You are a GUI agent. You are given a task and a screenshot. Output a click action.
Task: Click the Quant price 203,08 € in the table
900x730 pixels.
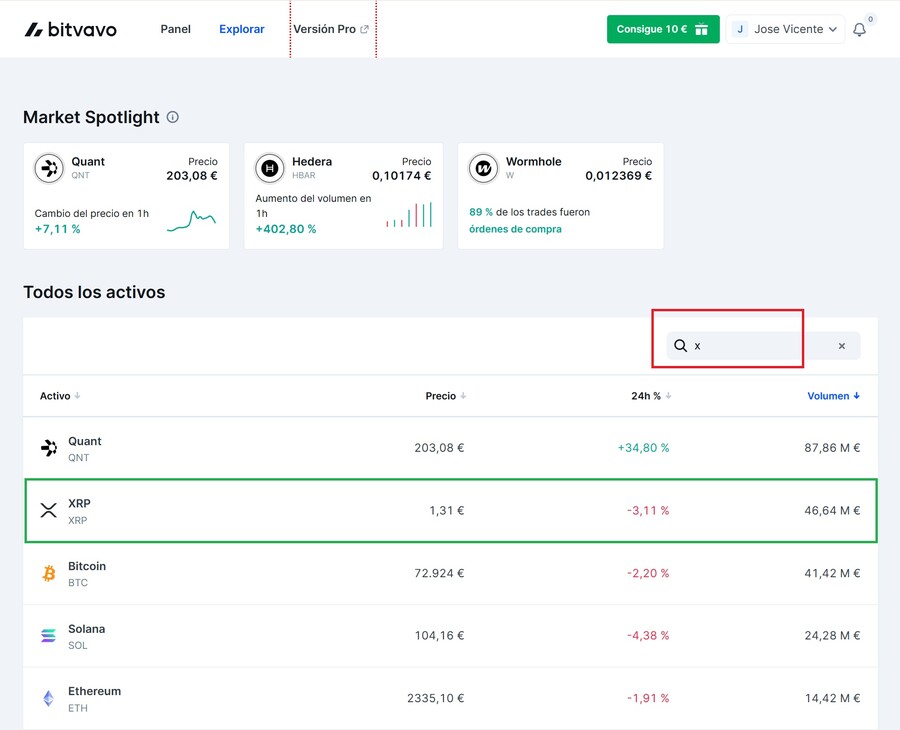pyautogui.click(x=439, y=448)
